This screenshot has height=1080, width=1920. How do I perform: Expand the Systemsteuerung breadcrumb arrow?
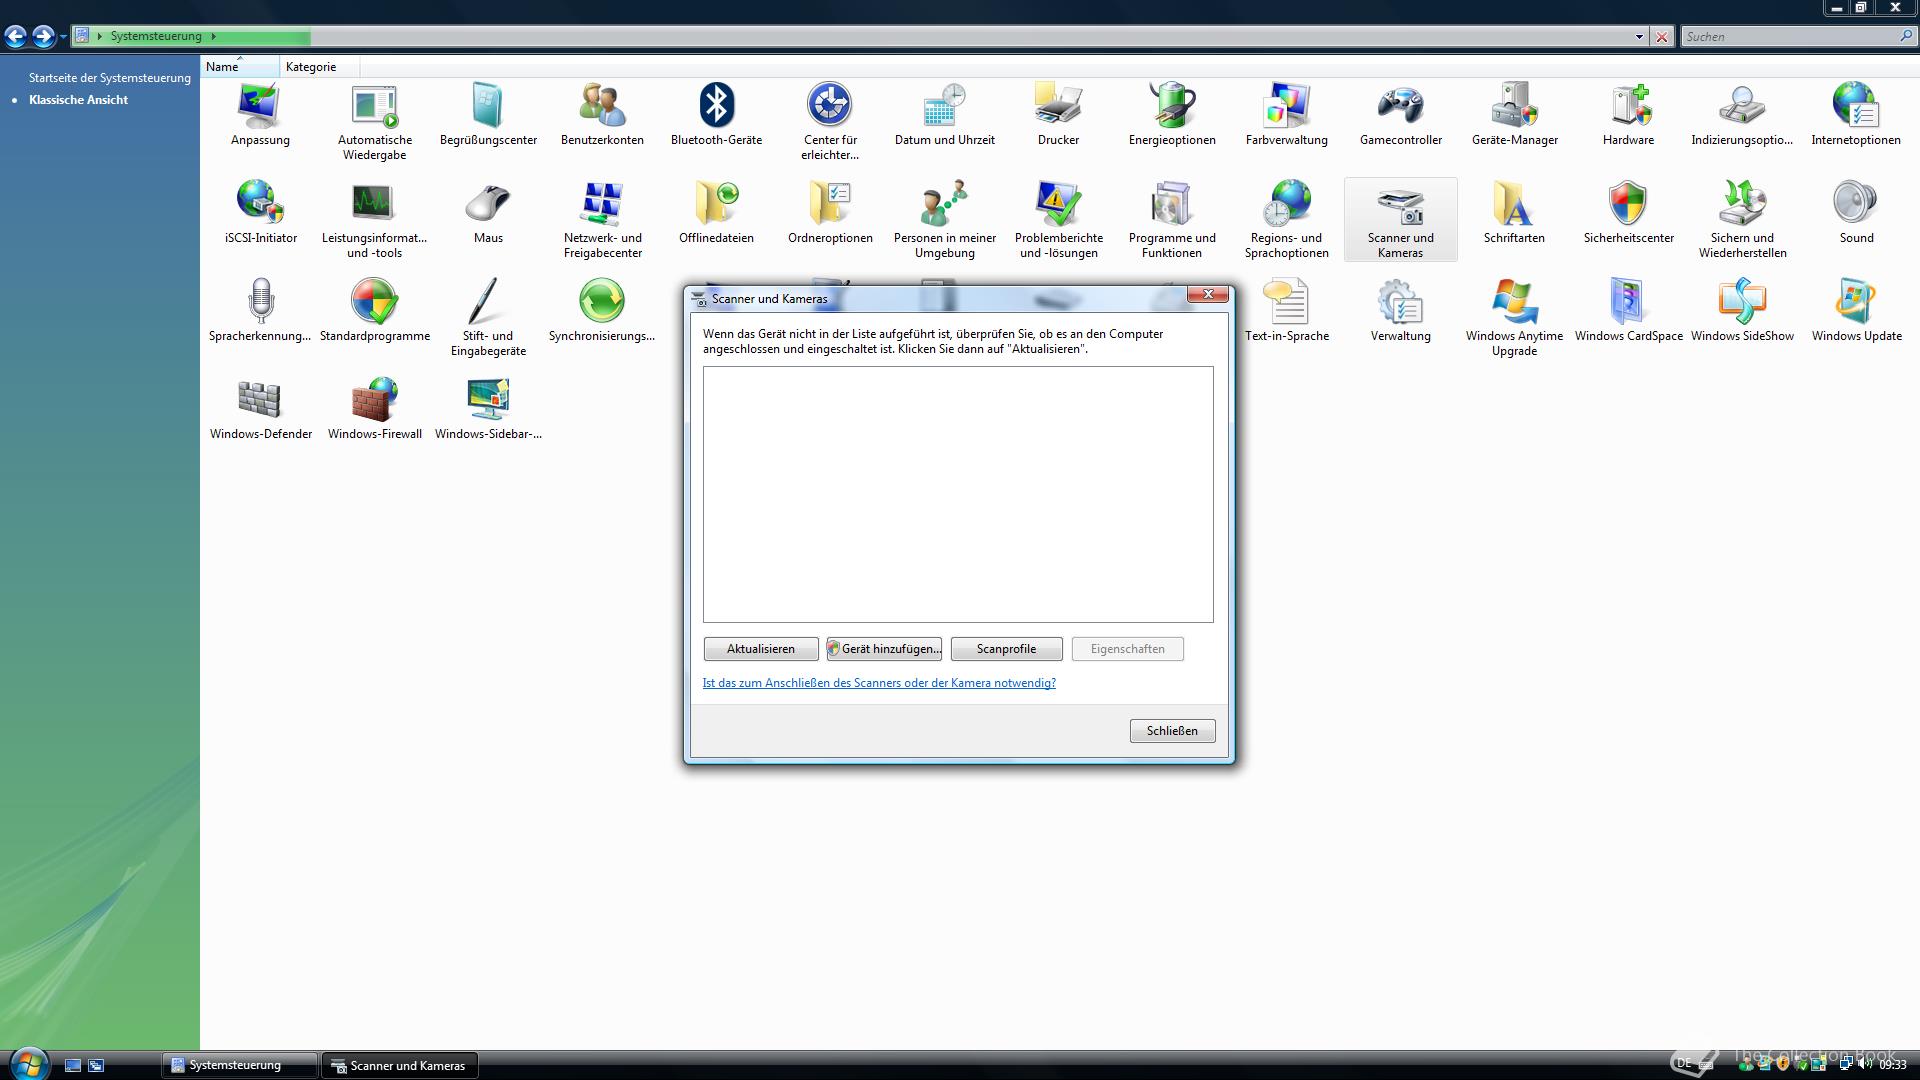click(x=214, y=37)
